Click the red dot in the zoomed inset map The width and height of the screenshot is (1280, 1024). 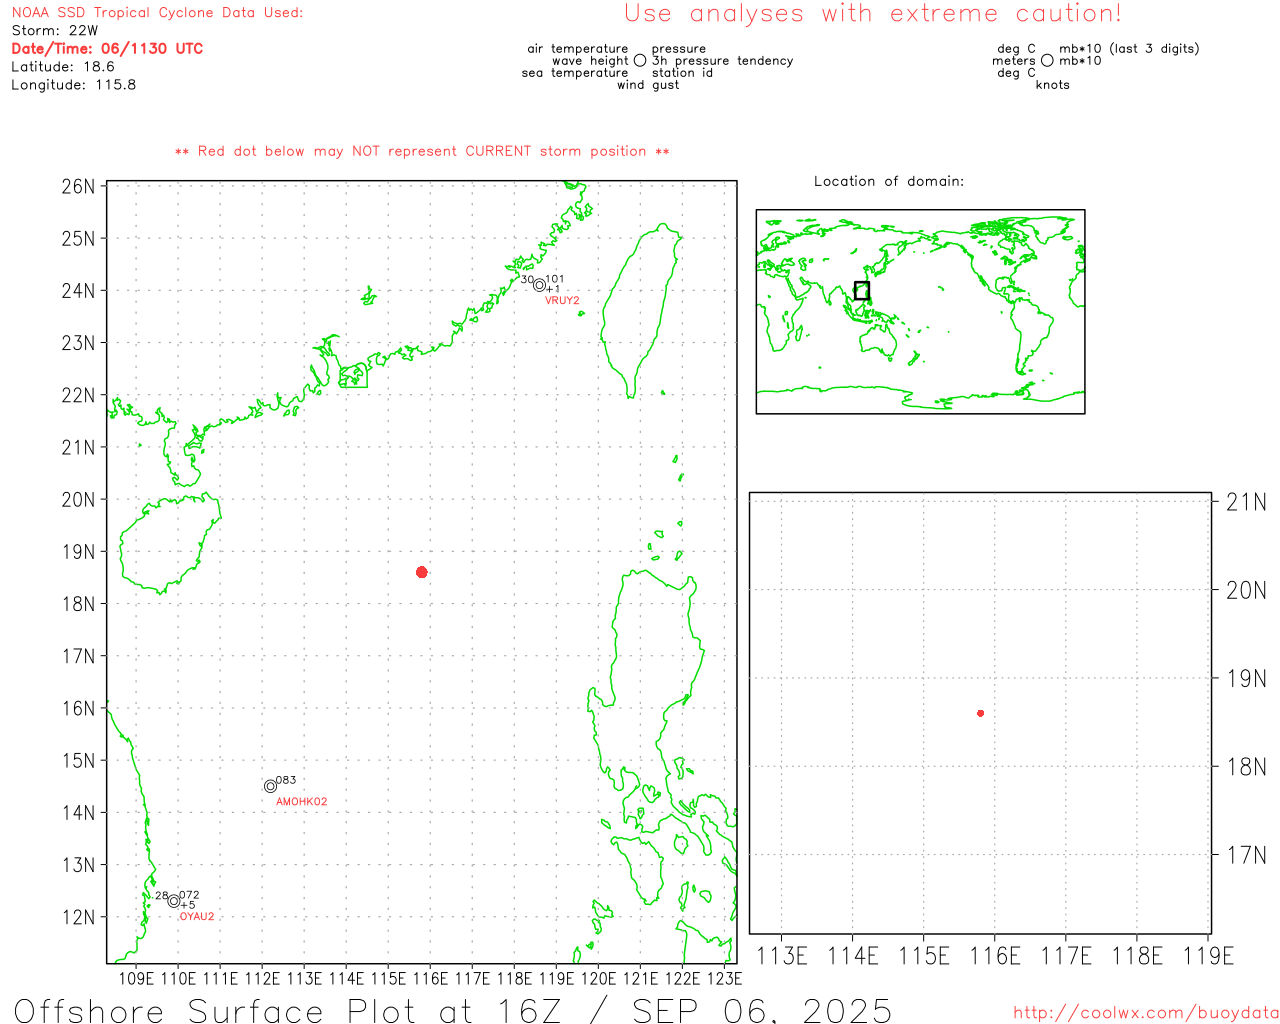981,713
